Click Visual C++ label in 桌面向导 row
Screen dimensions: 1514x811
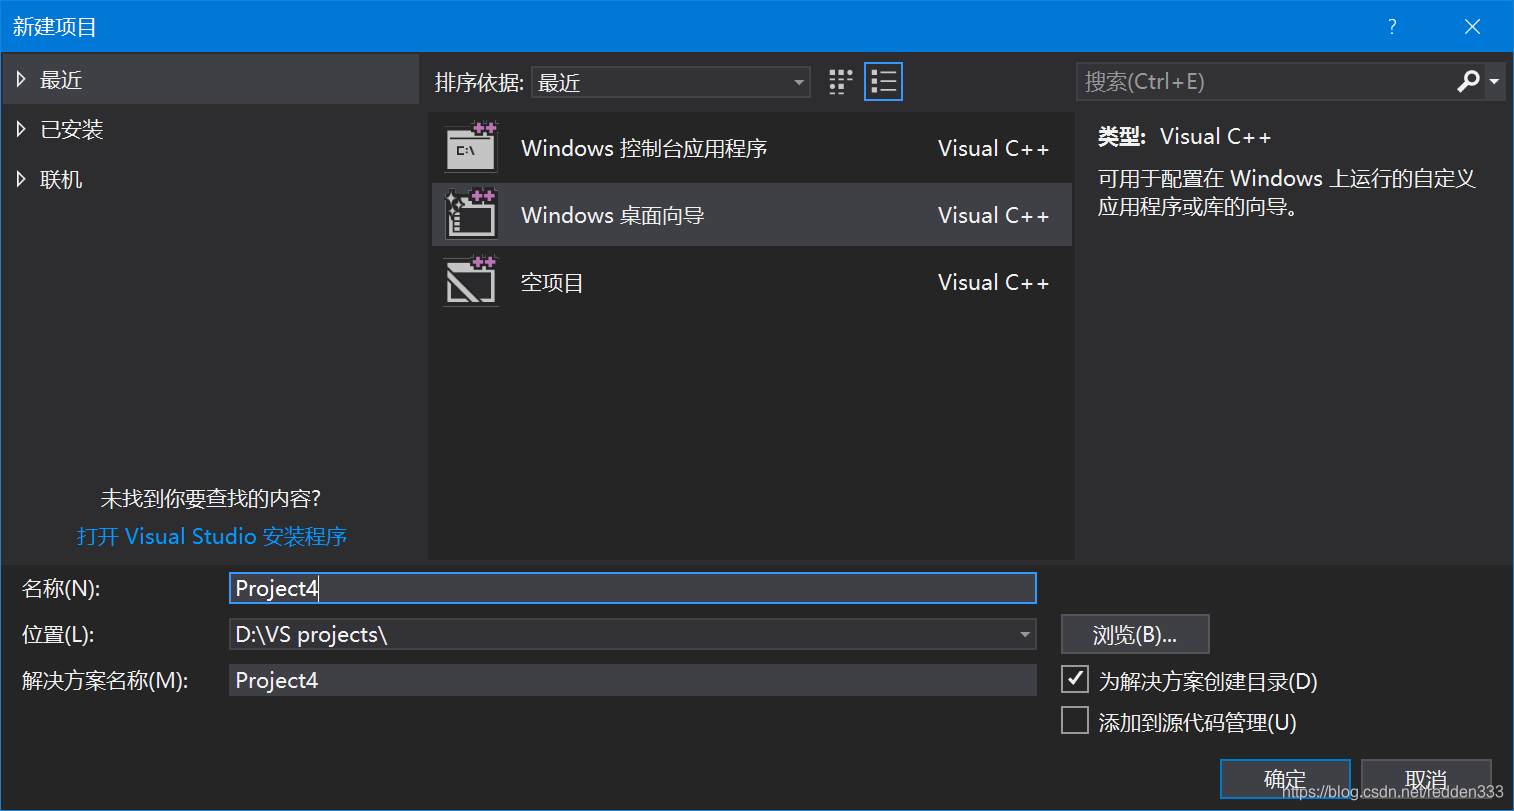tap(994, 216)
